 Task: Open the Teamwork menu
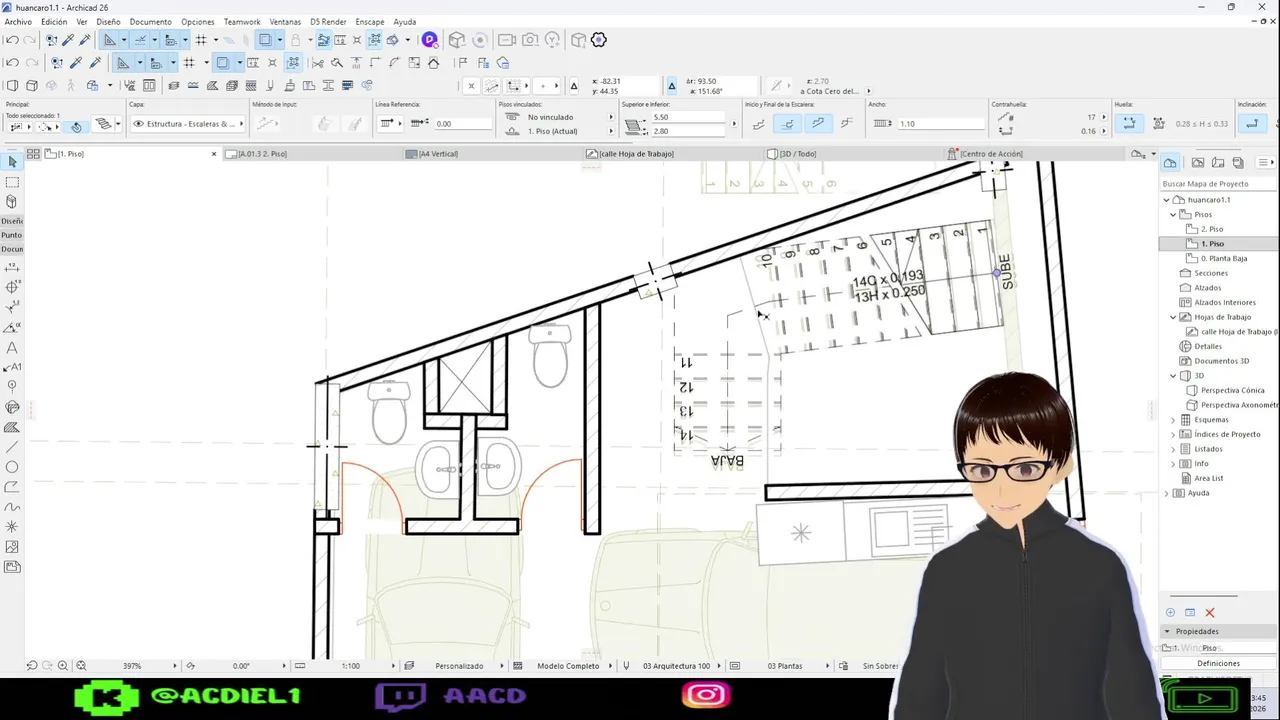click(x=242, y=22)
